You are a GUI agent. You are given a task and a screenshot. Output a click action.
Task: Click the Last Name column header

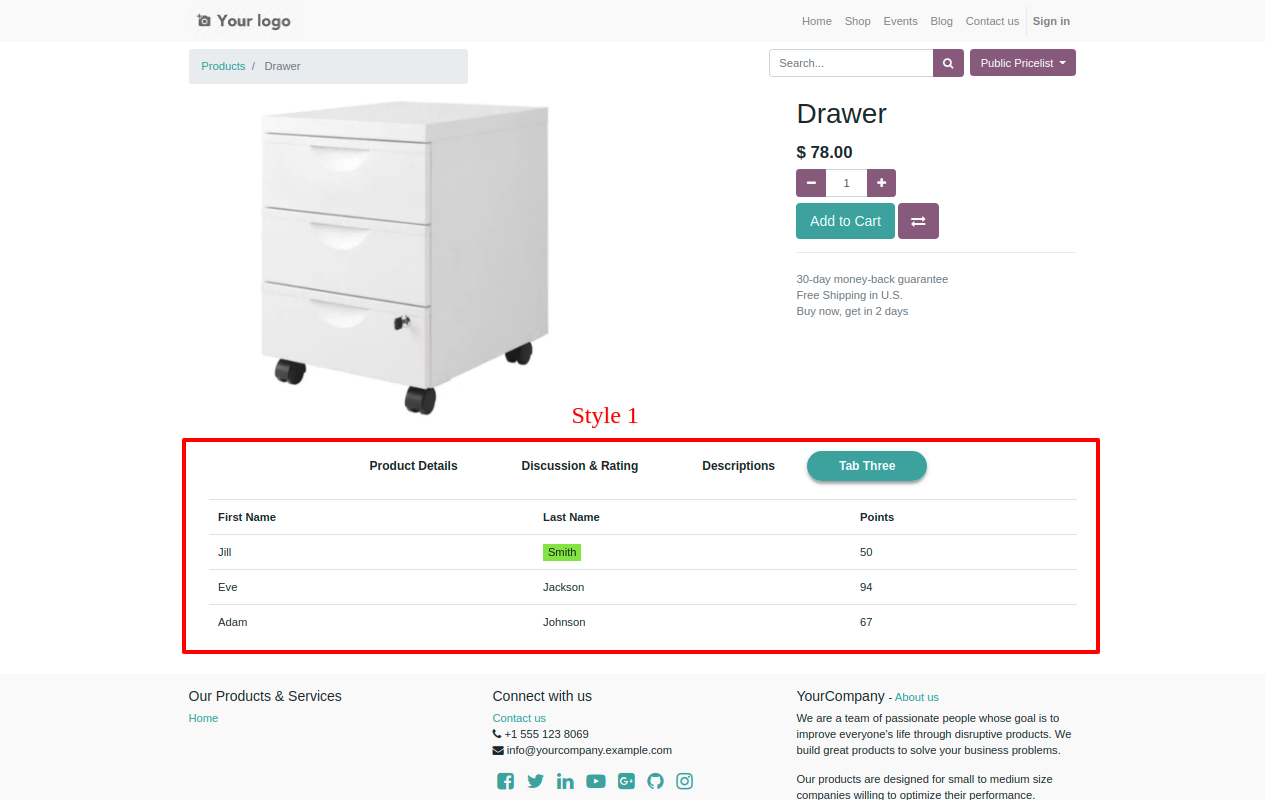coord(571,517)
